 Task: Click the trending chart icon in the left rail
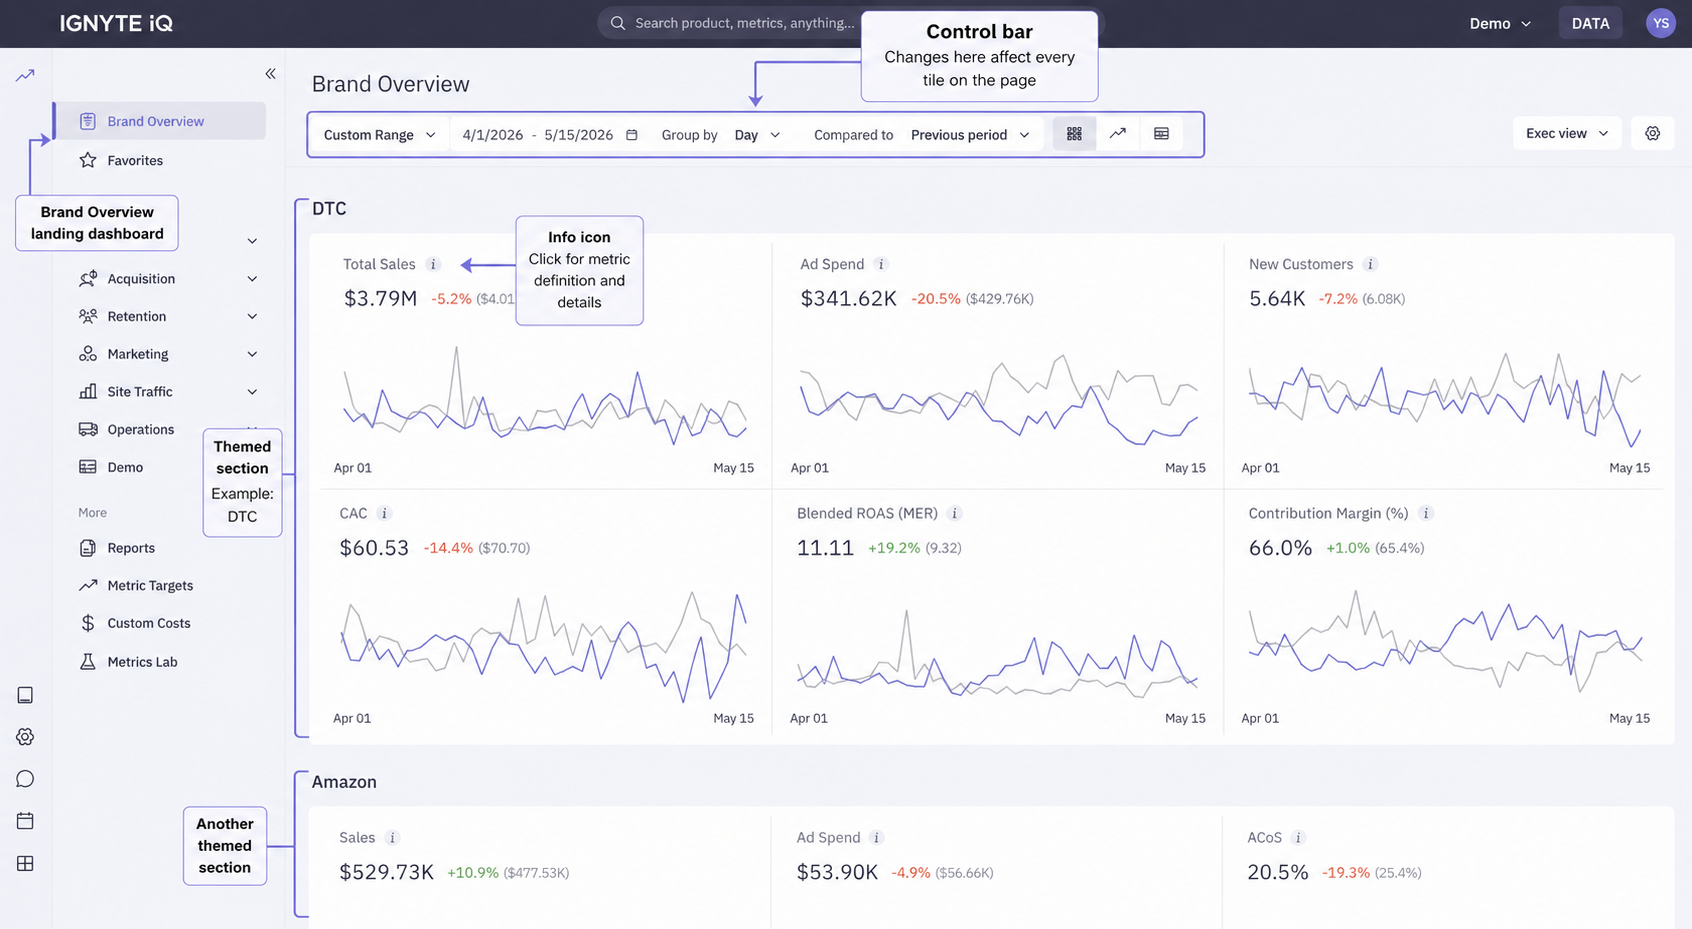pos(25,75)
